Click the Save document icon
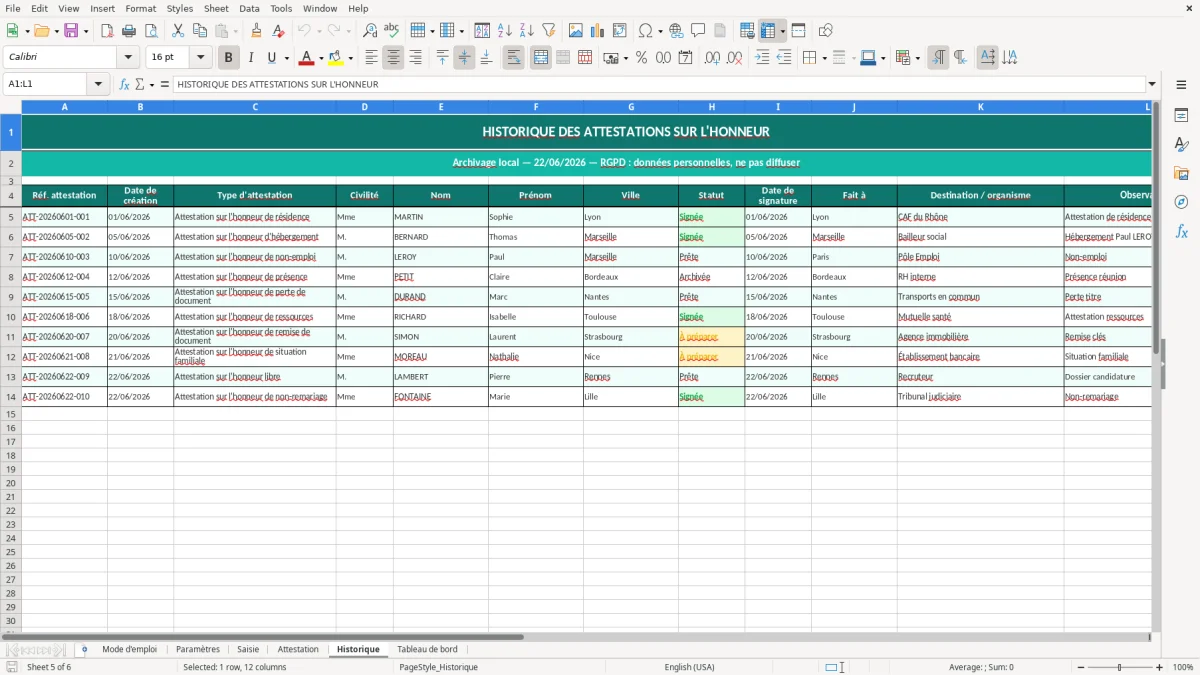This screenshot has height=675, width=1200. (71, 31)
